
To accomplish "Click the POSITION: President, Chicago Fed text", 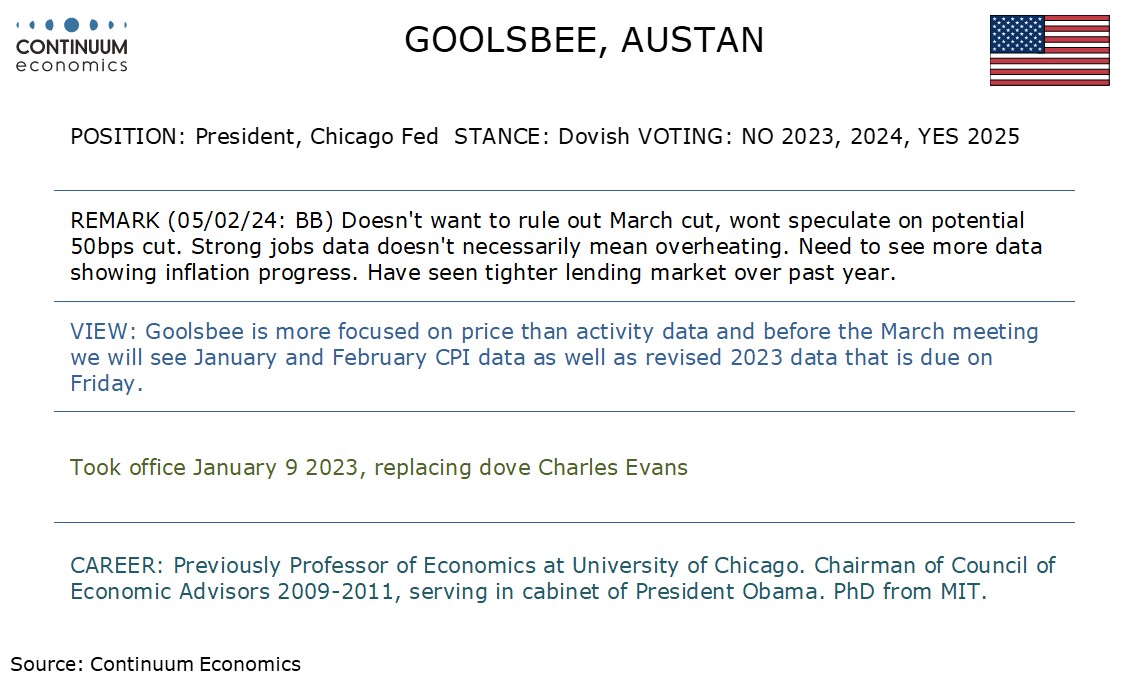I will (254, 137).
